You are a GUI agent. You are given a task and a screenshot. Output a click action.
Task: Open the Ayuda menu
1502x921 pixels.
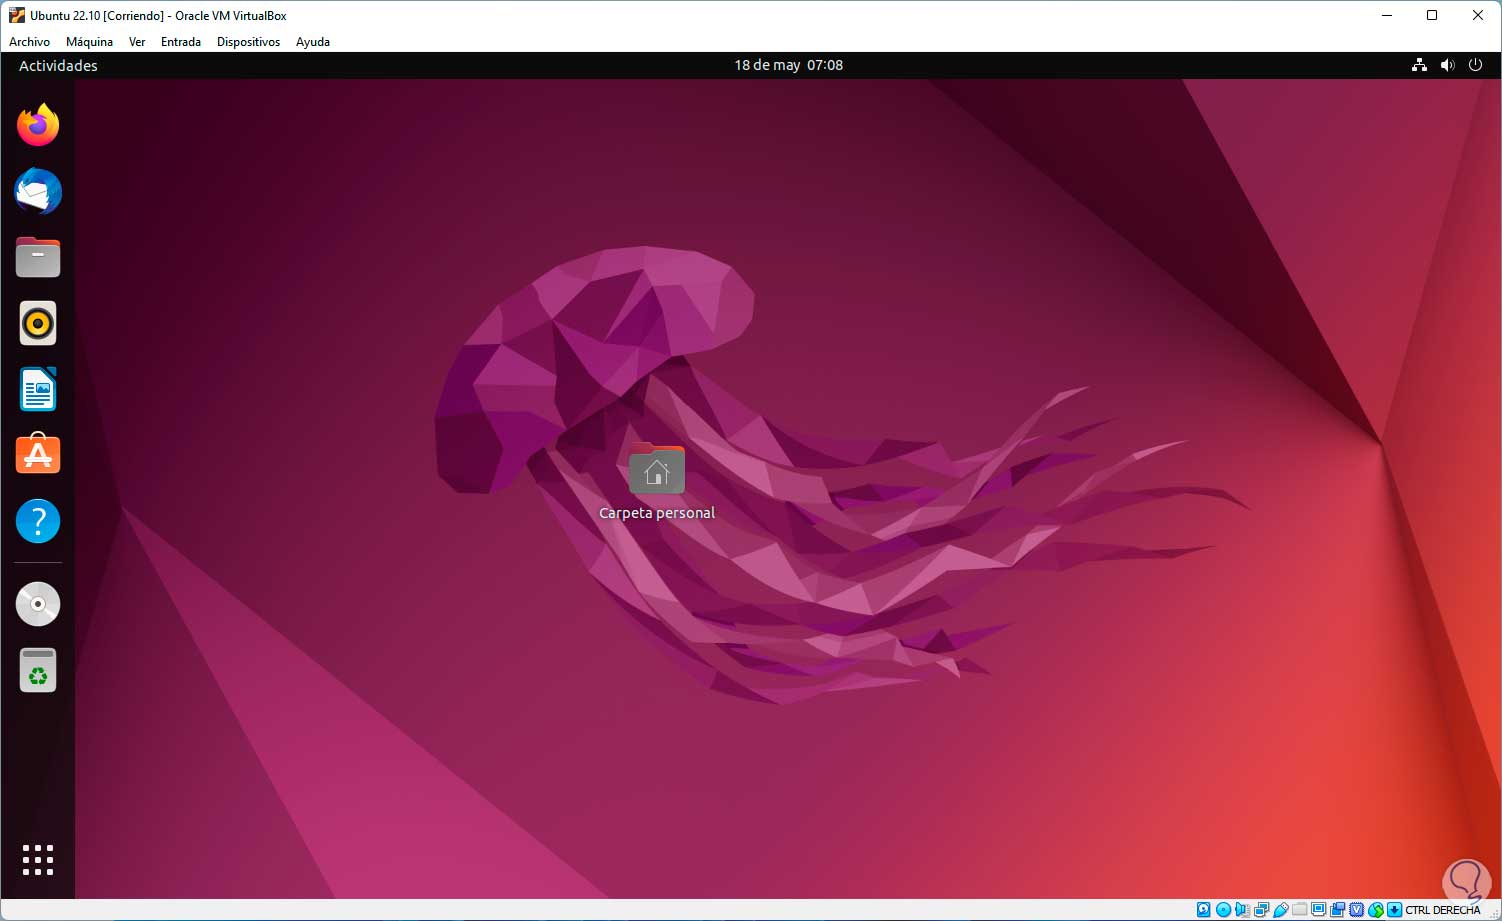click(313, 42)
